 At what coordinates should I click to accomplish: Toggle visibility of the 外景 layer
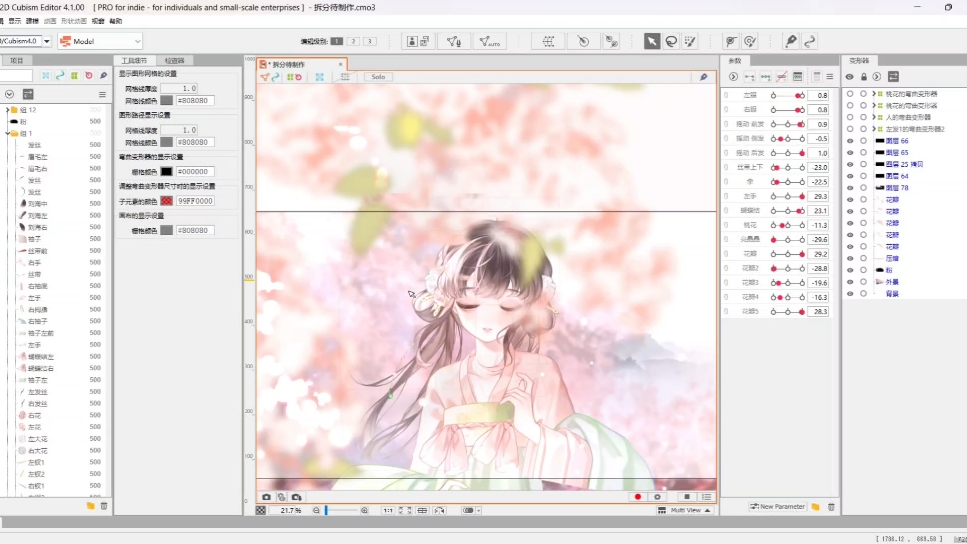click(850, 282)
